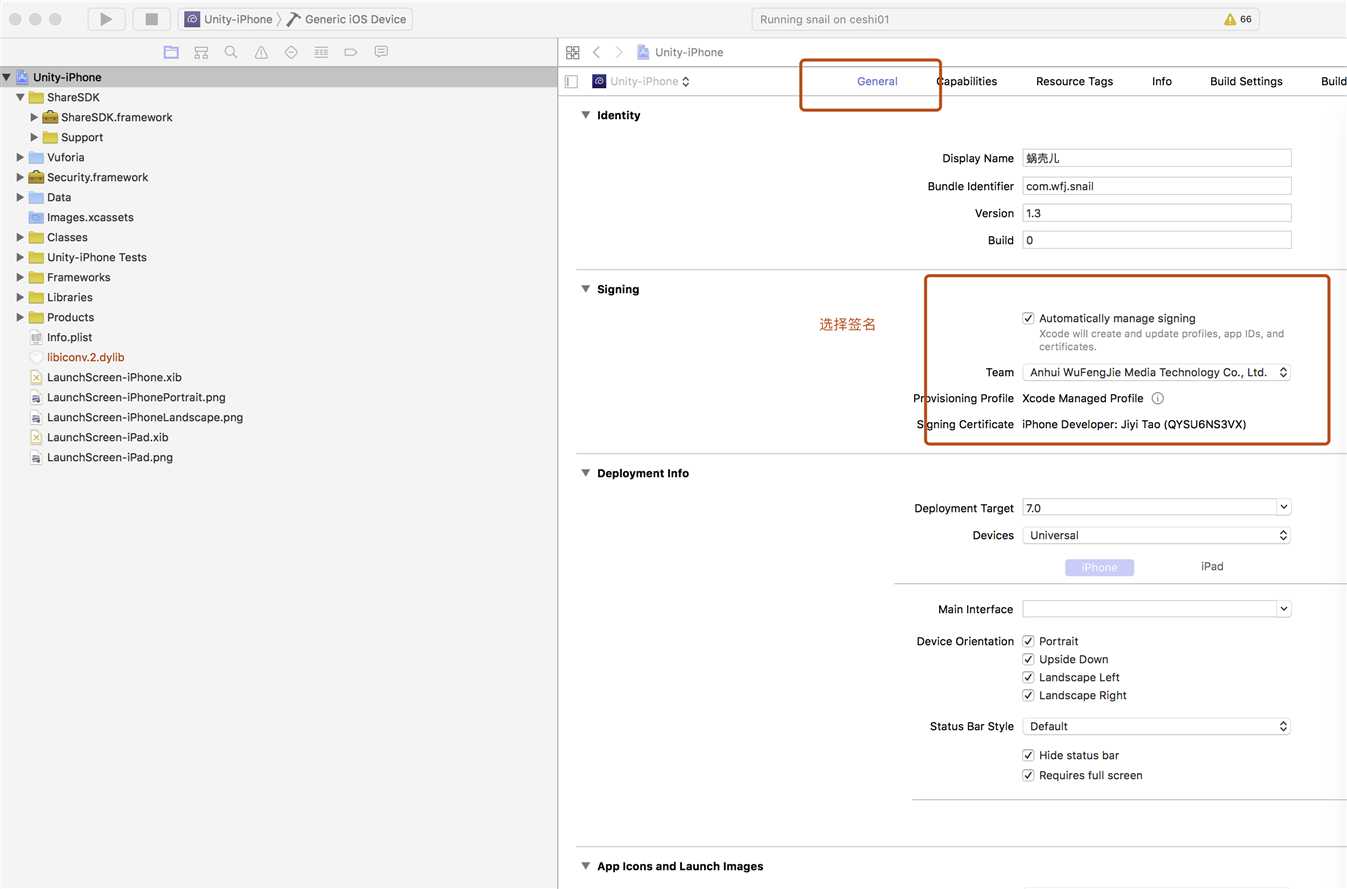Select the iPad device segment
1347x889 pixels.
coord(1212,567)
